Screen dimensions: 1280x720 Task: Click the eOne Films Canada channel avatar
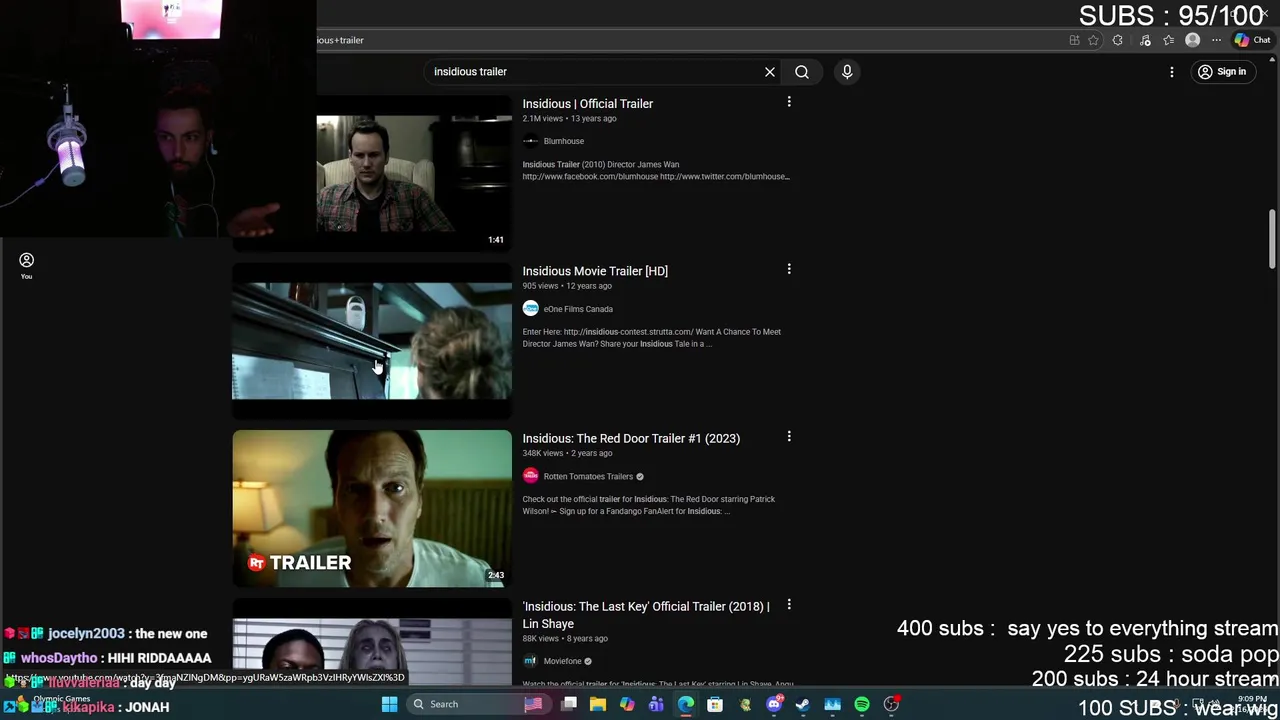[531, 309]
